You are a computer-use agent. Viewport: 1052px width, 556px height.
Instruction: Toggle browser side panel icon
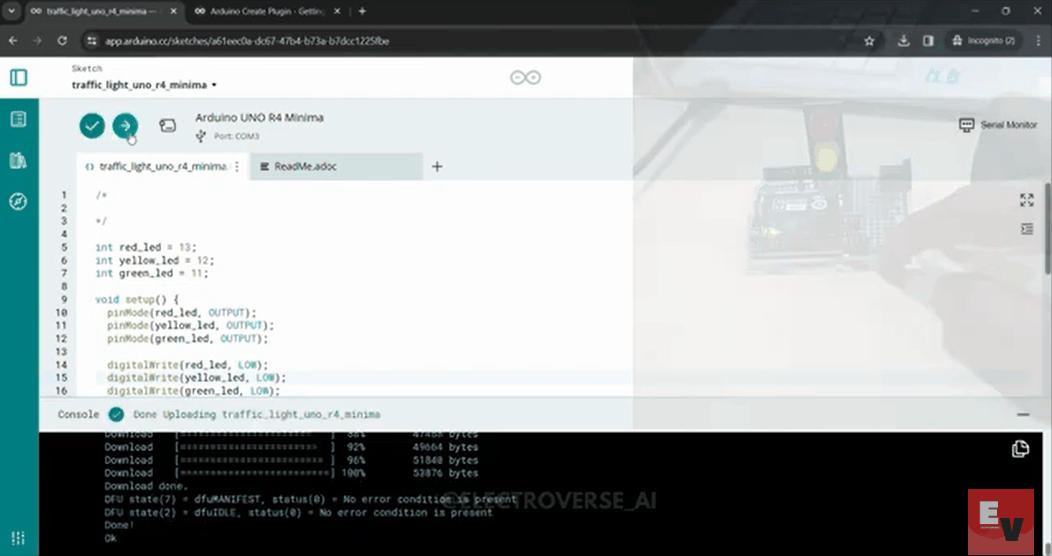click(929, 41)
